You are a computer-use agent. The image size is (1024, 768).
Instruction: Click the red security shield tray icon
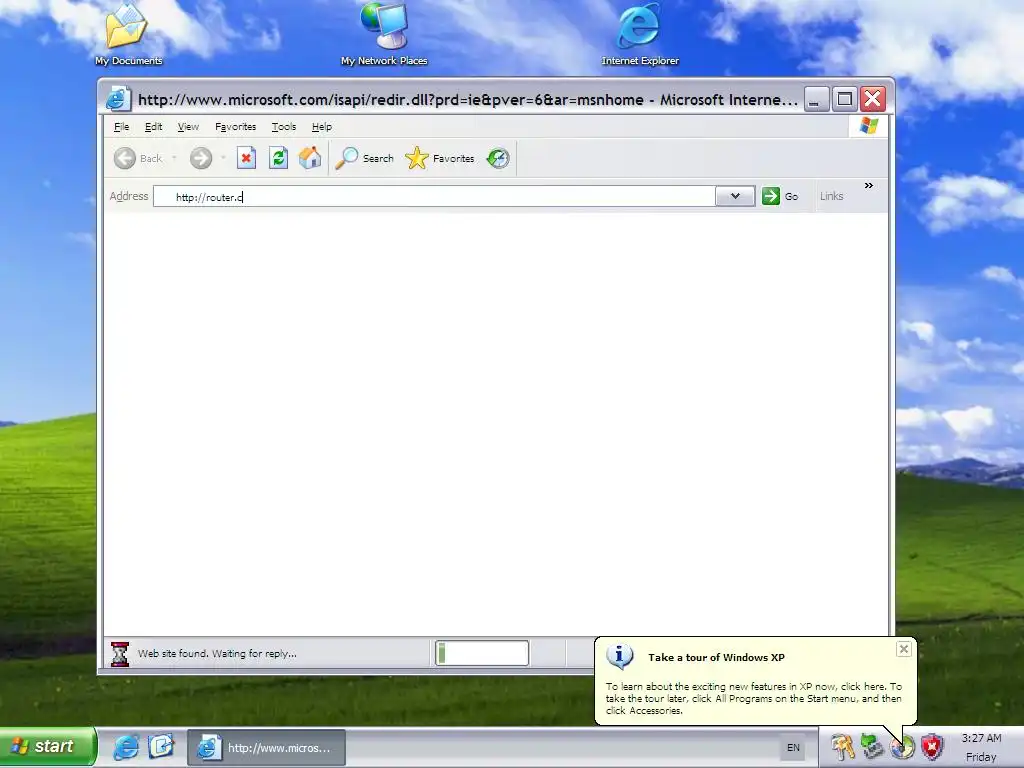tap(932, 747)
